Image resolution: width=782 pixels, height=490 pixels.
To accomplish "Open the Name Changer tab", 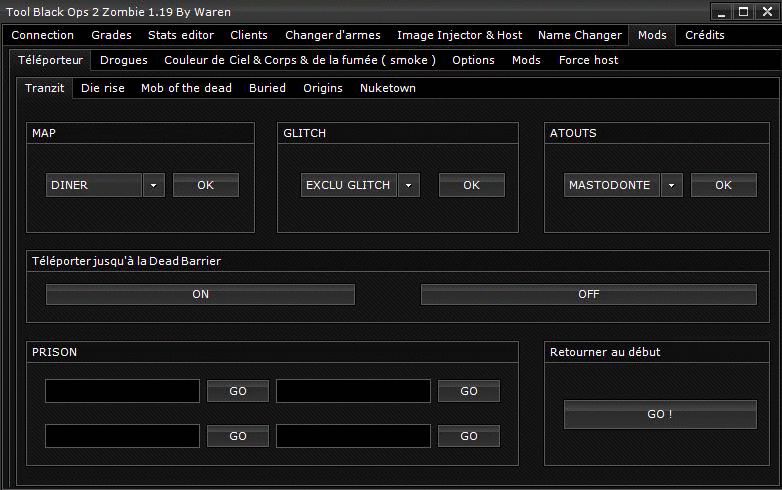I will pos(580,35).
